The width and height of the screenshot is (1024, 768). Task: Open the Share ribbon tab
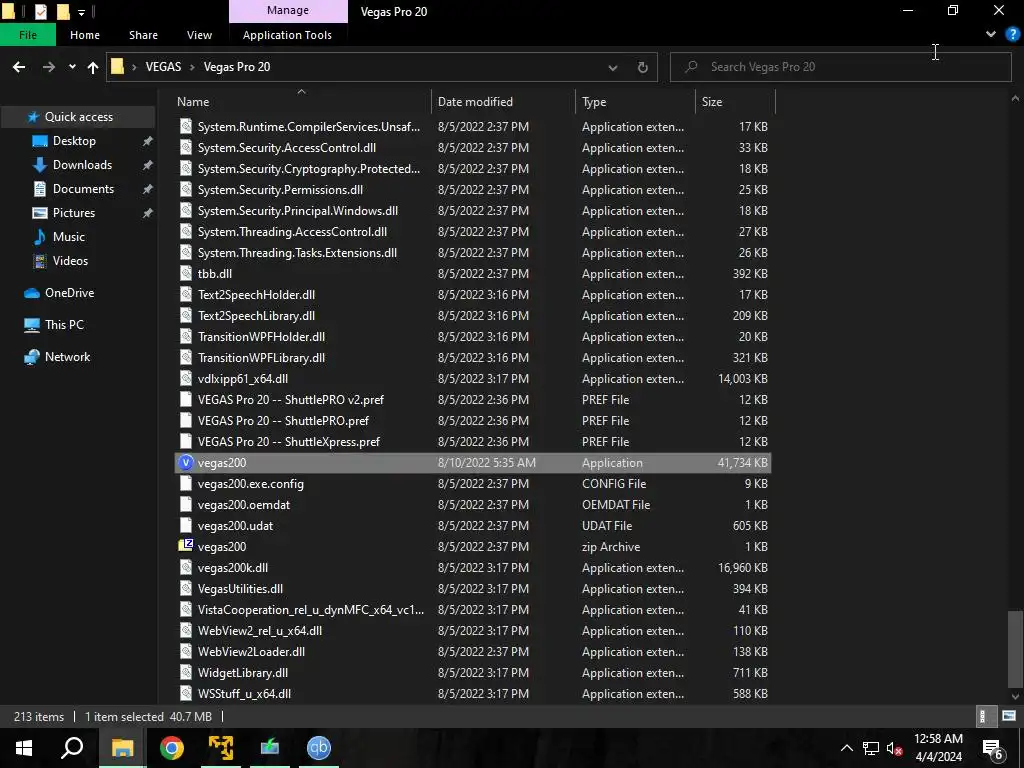(x=143, y=35)
